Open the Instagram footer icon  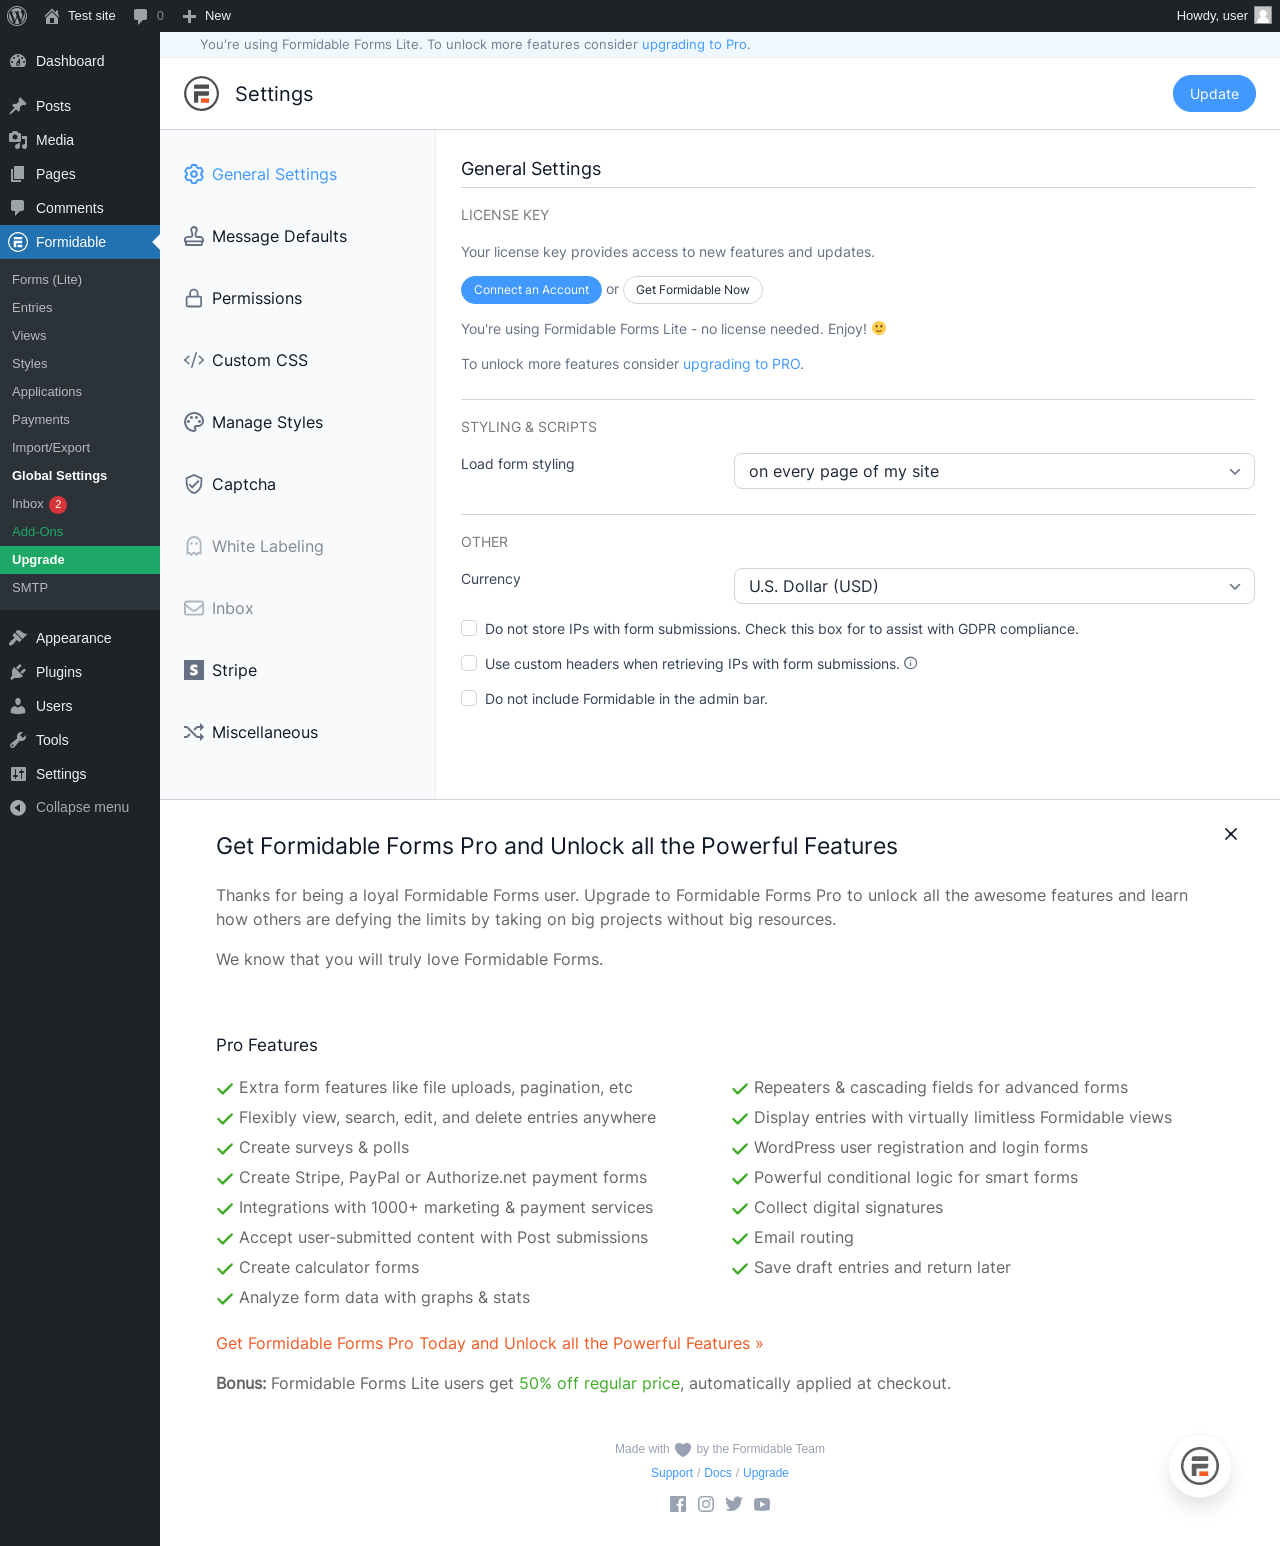(706, 1504)
